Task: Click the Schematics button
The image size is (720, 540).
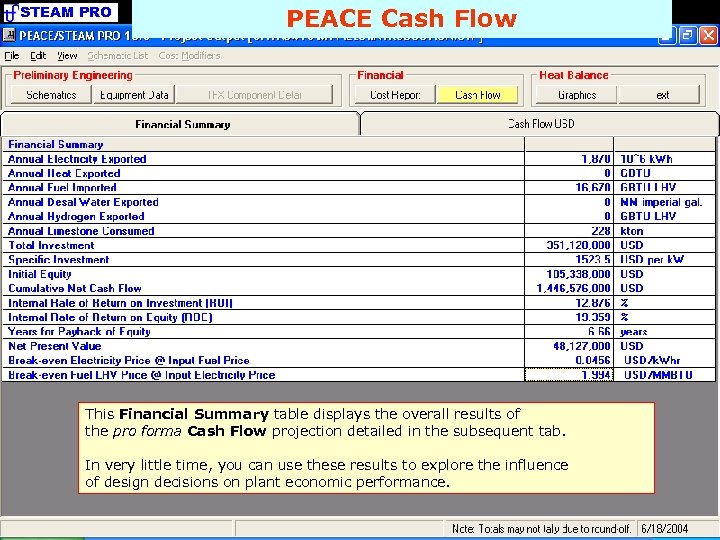Action: click(51, 95)
